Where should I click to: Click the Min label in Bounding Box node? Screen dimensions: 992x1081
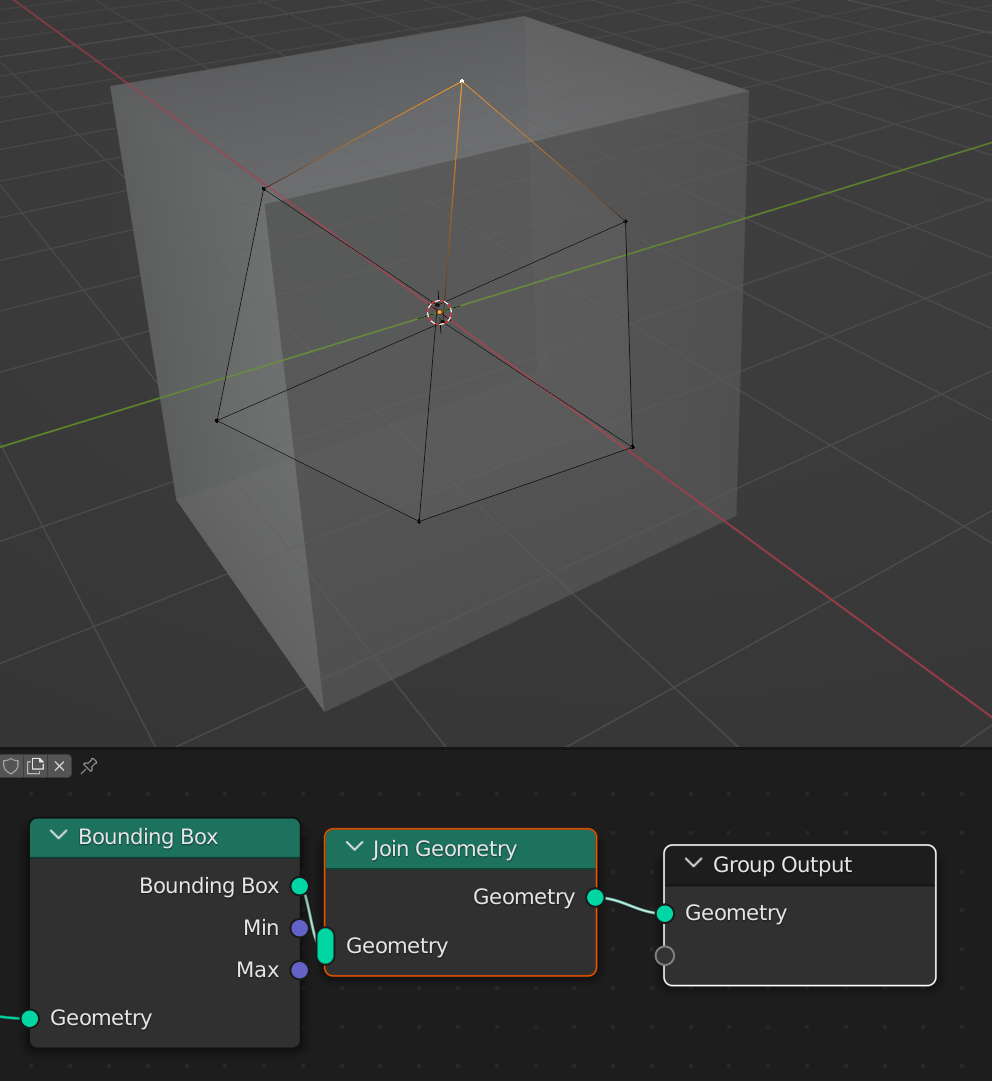(261, 928)
